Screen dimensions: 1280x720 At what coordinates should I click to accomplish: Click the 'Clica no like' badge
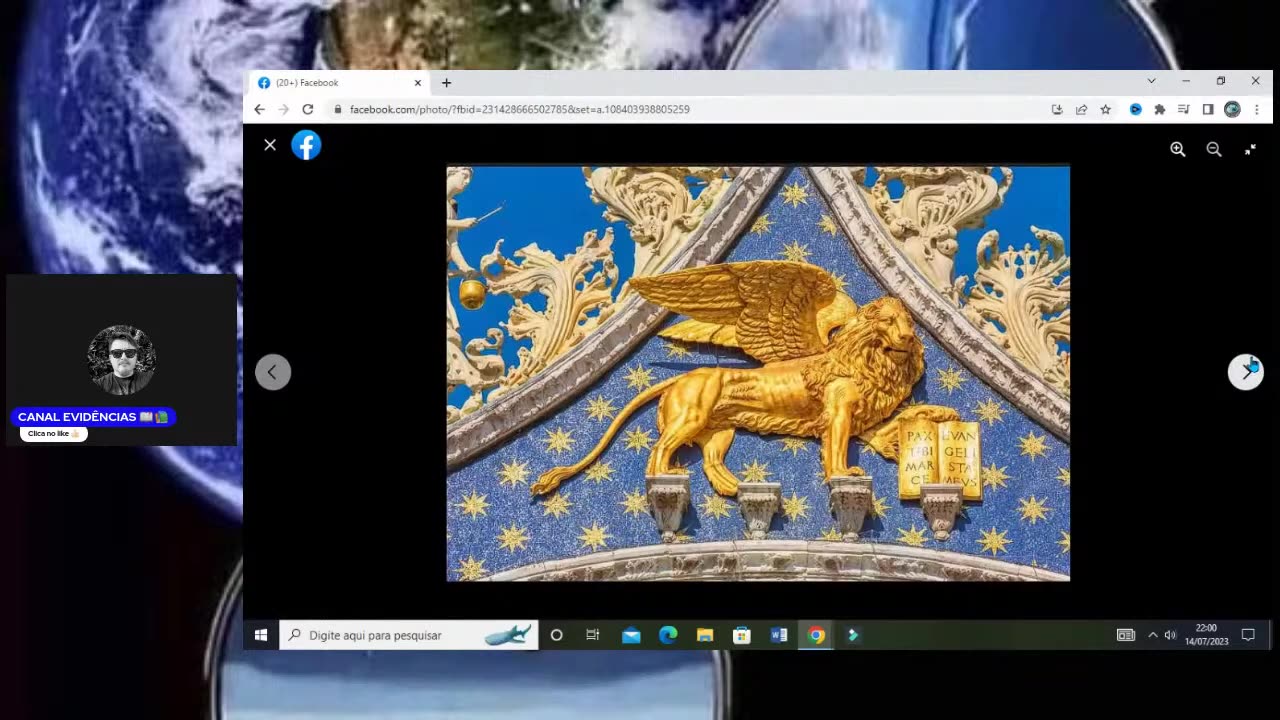pyautogui.click(x=54, y=434)
